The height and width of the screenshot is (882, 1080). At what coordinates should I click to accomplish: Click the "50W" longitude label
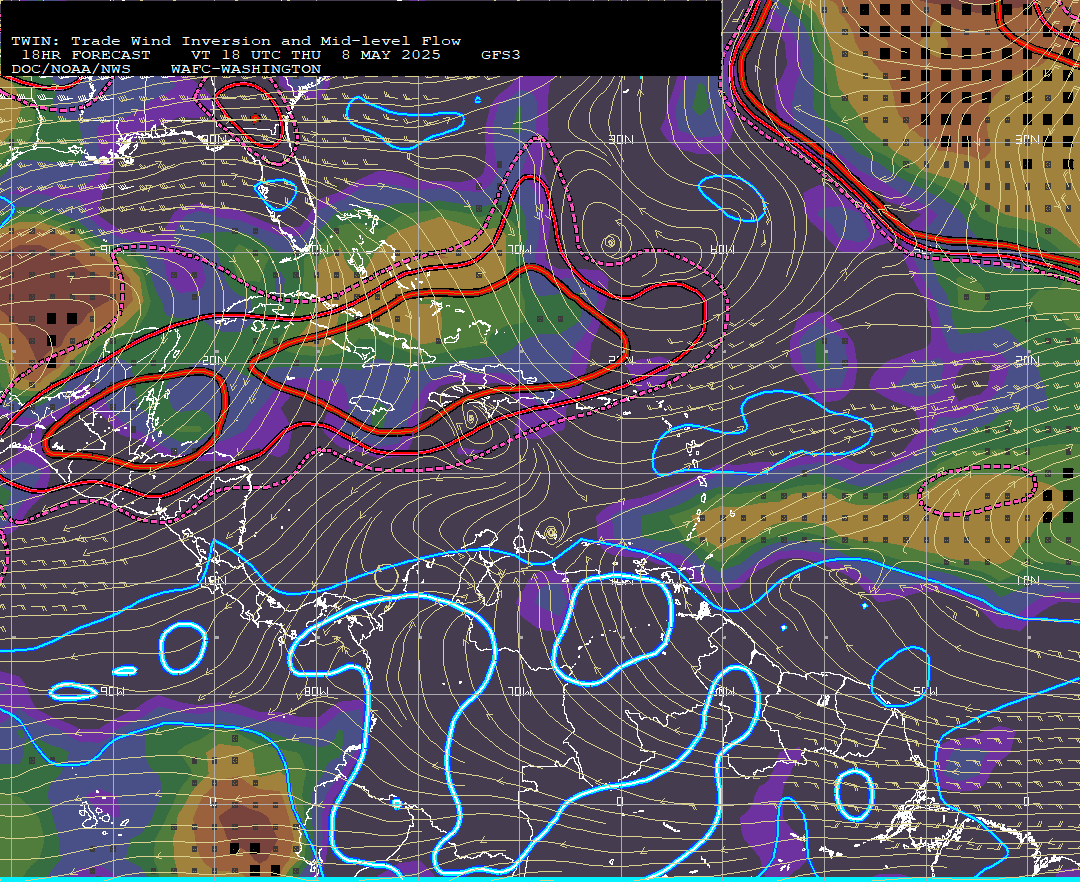[924, 691]
